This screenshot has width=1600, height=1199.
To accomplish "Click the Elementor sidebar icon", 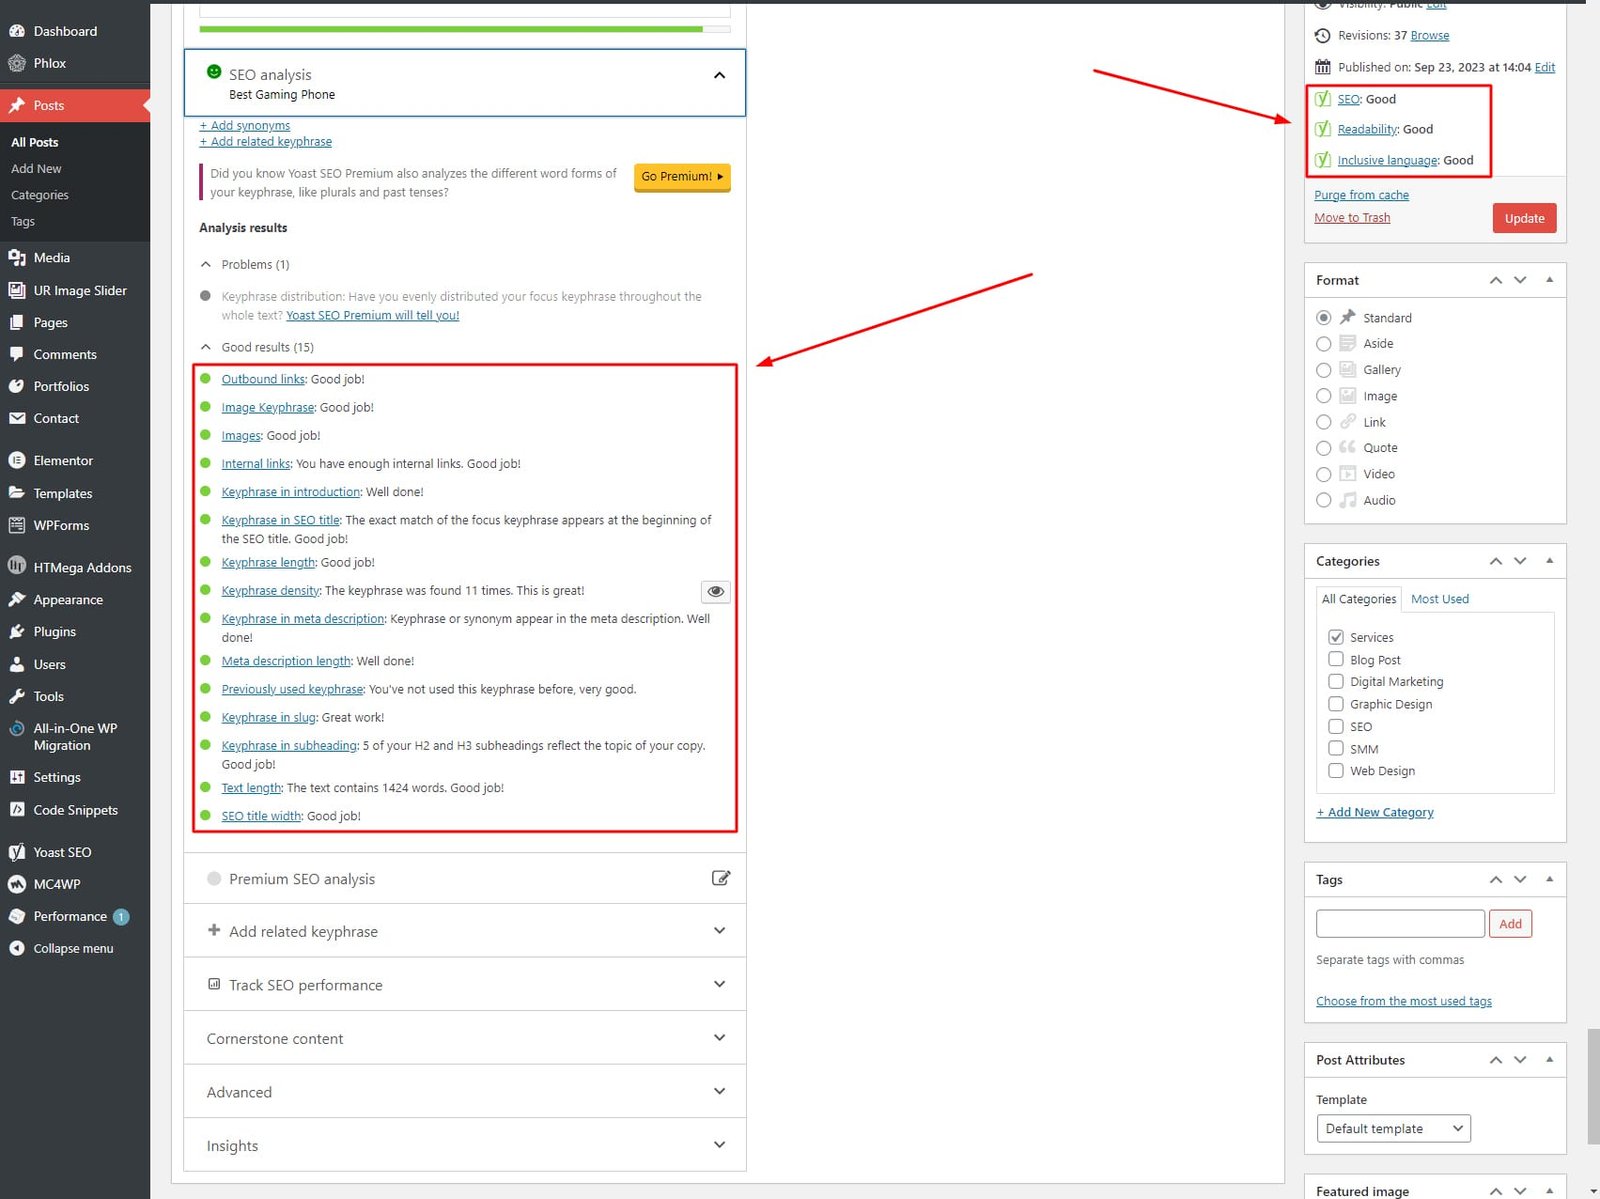I will click(17, 460).
